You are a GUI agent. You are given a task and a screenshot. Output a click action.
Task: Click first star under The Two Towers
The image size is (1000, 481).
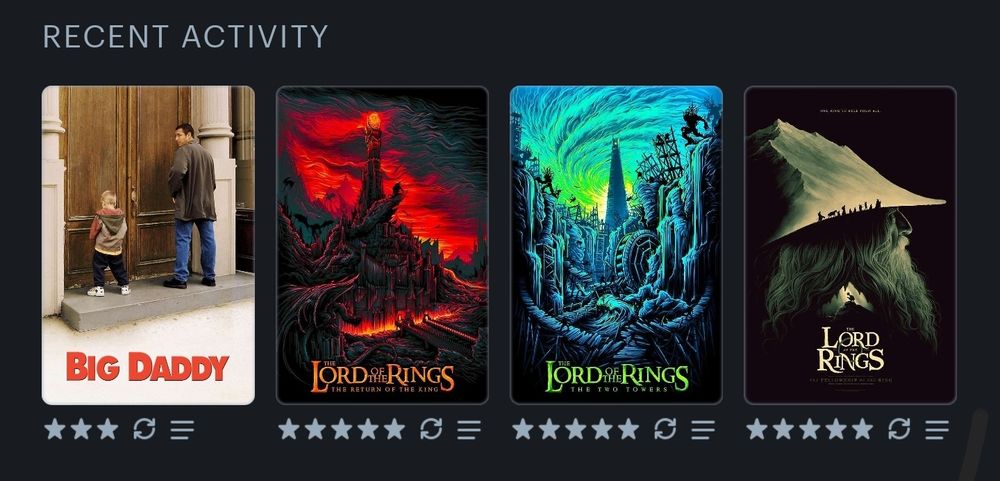[x=523, y=429]
